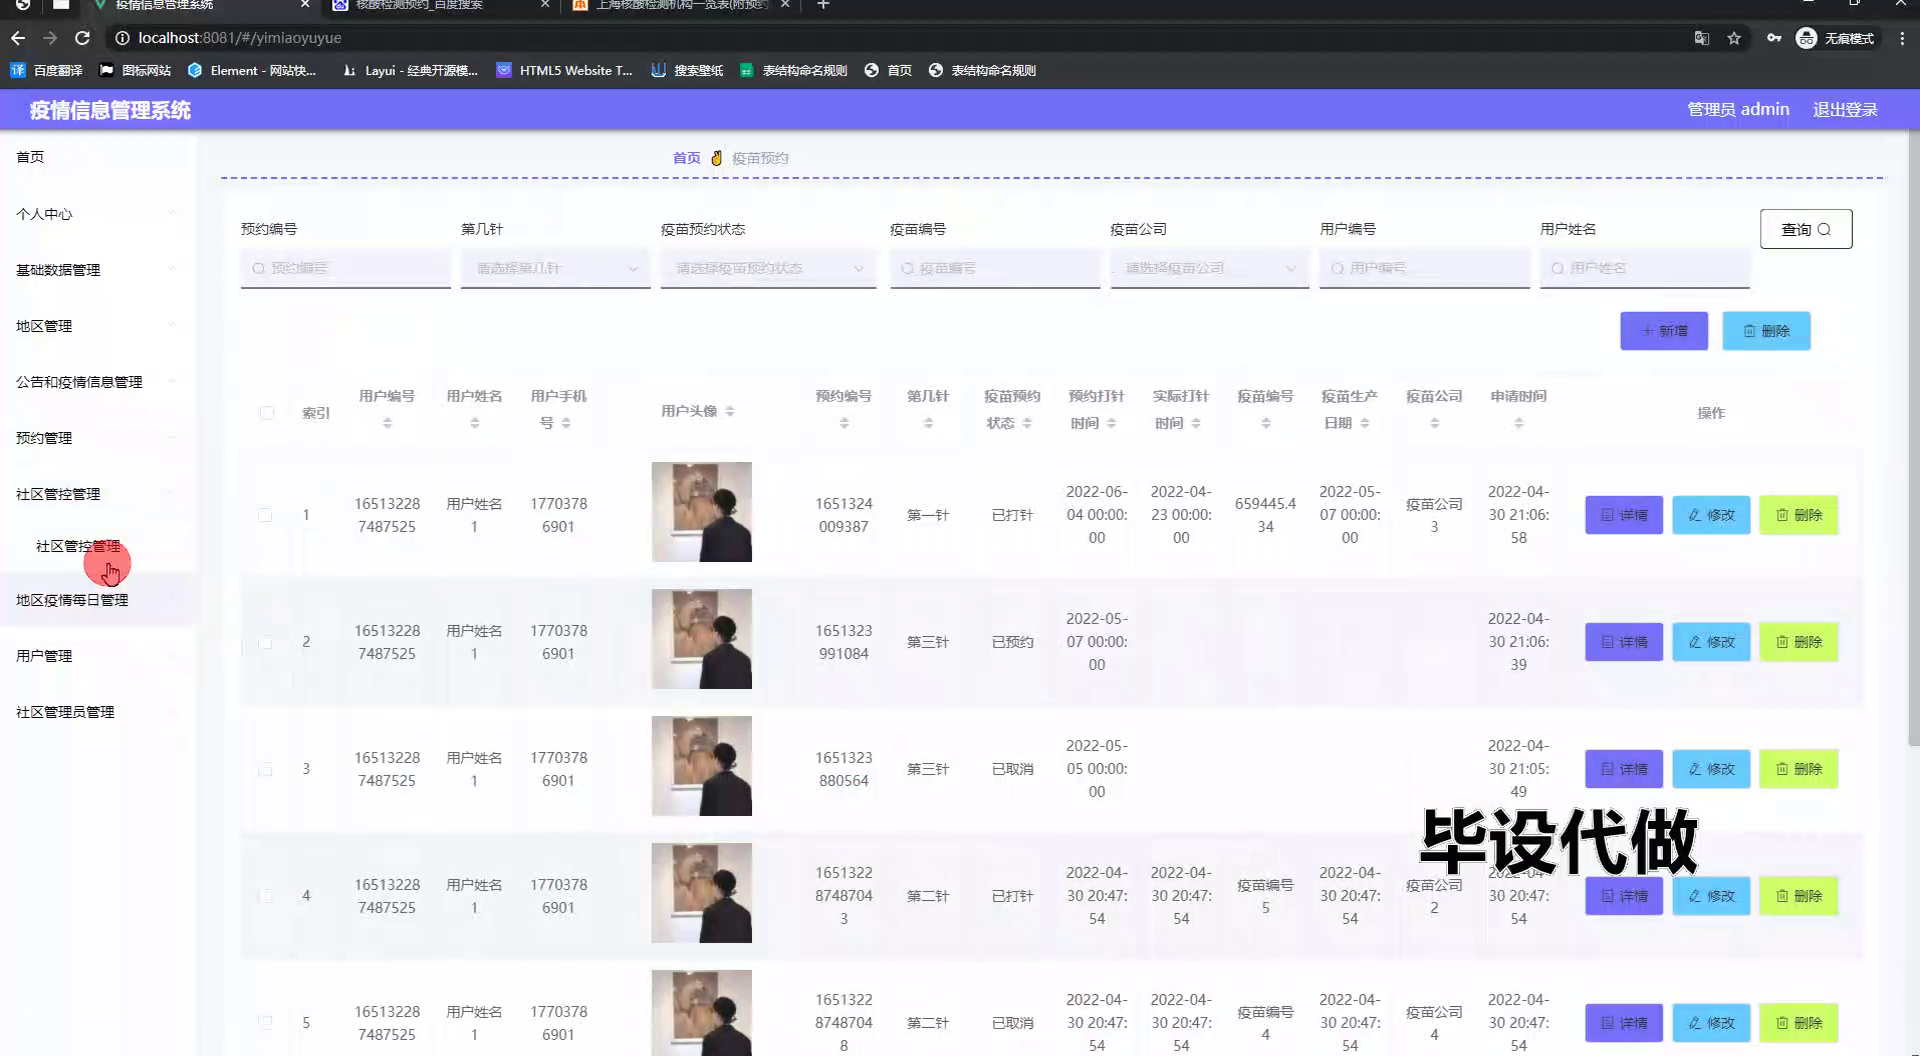Image resolution: width=1920 pixels, height=1056 pixels.
Task: Open the browser three-dot menu
Action: point(1902,38)
